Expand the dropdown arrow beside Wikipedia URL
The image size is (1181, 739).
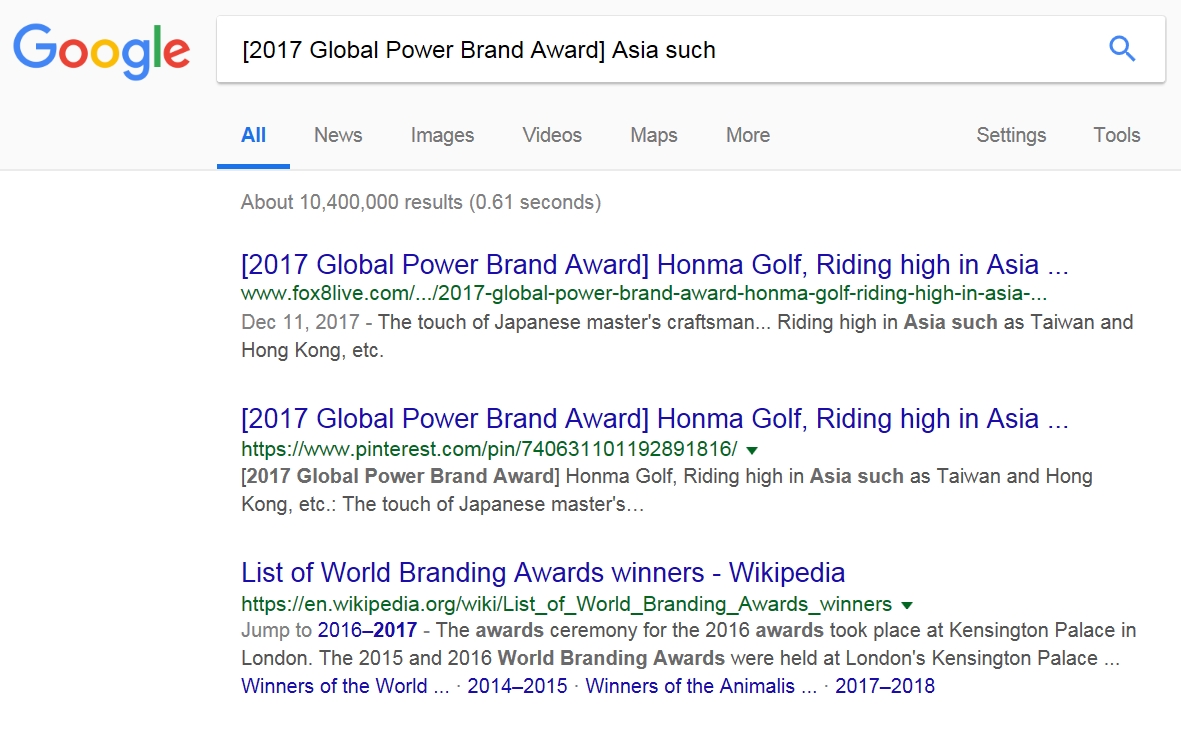(x=907, y=605)
